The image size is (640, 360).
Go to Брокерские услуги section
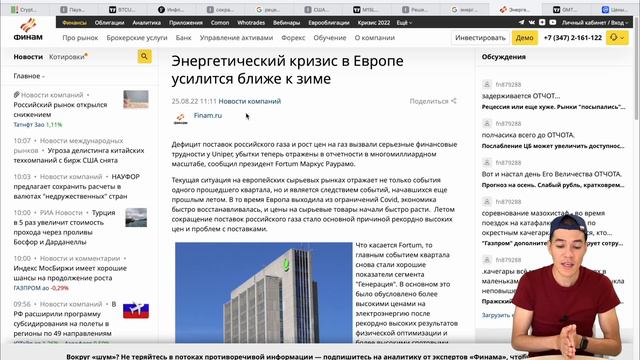[137, 38]
